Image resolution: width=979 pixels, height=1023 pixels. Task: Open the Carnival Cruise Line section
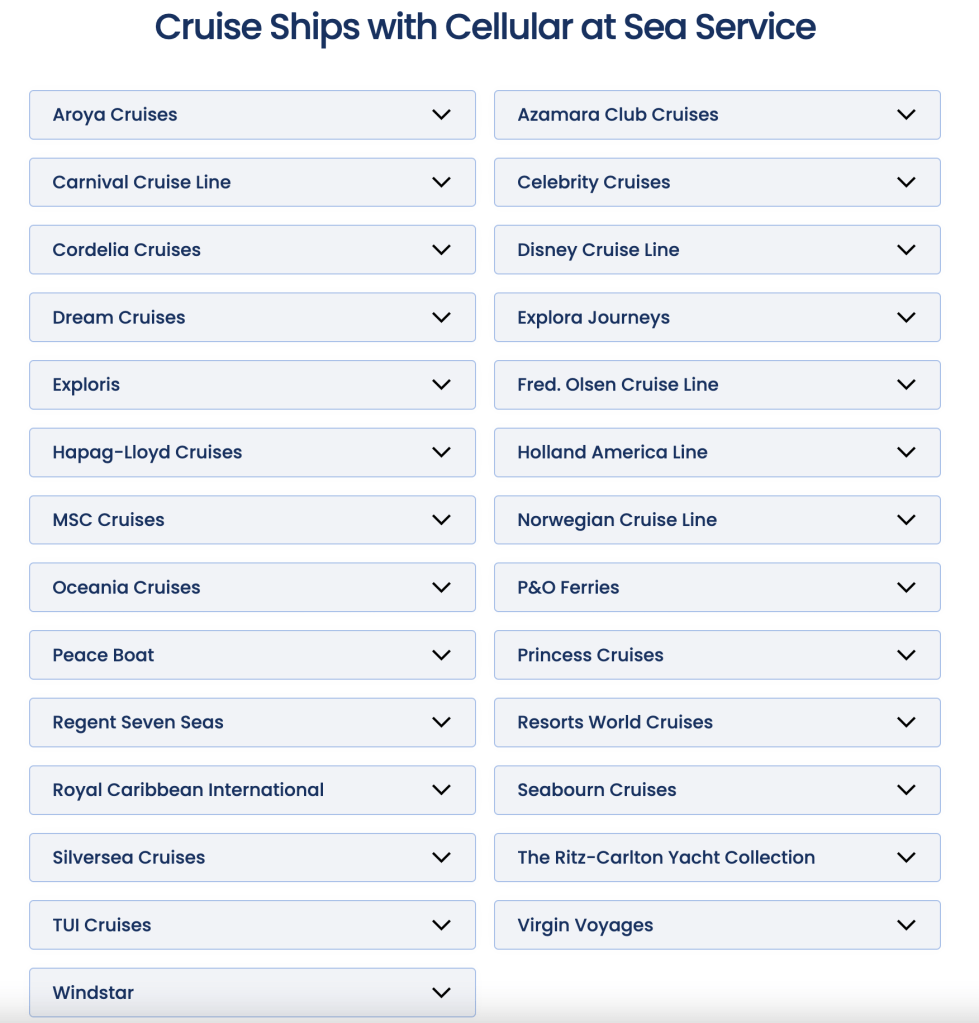[x=252, y=182]
